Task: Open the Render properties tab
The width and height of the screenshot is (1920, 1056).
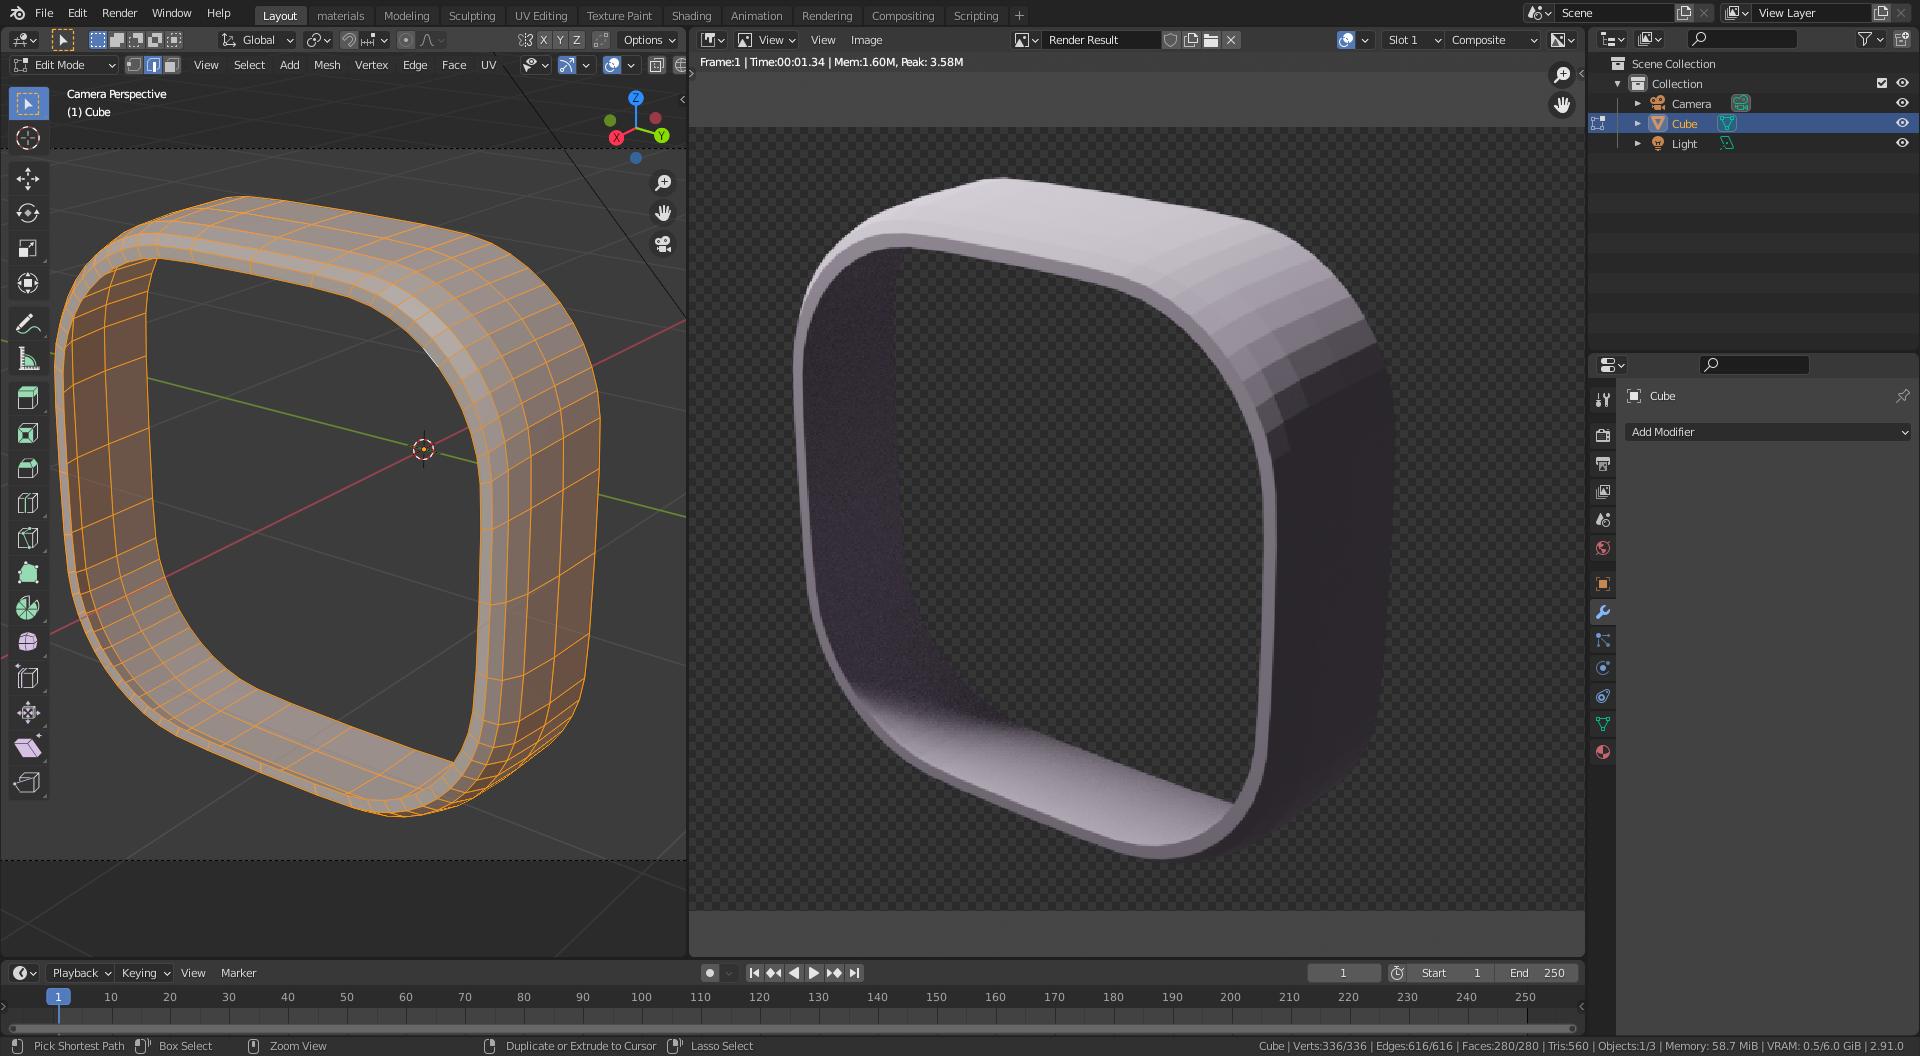Action: pos(1603,435)
